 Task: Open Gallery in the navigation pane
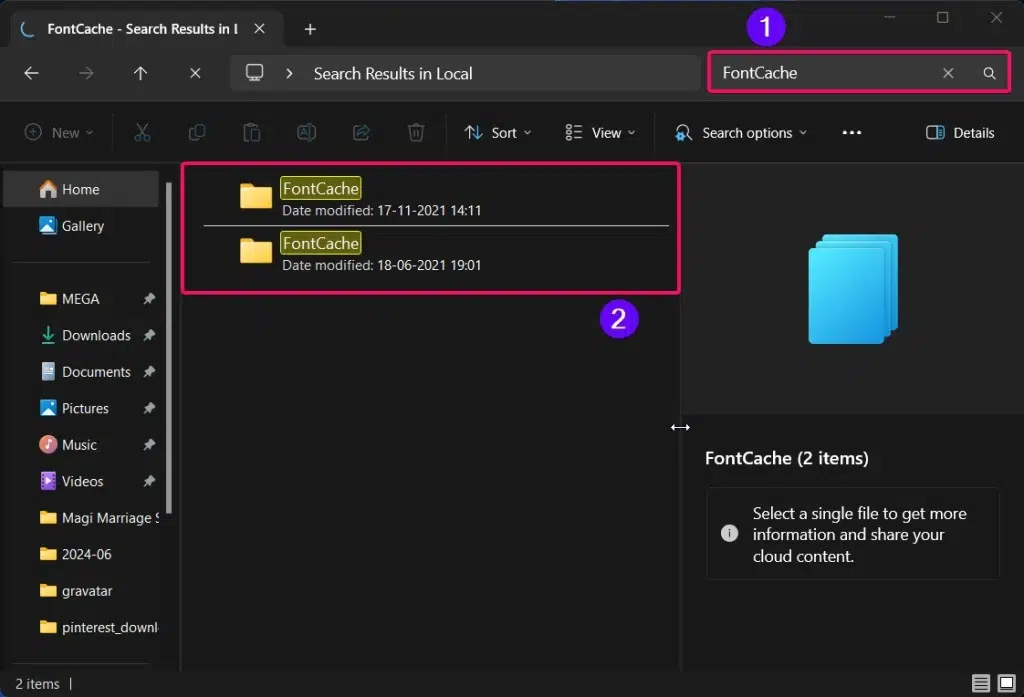(81, 226)
